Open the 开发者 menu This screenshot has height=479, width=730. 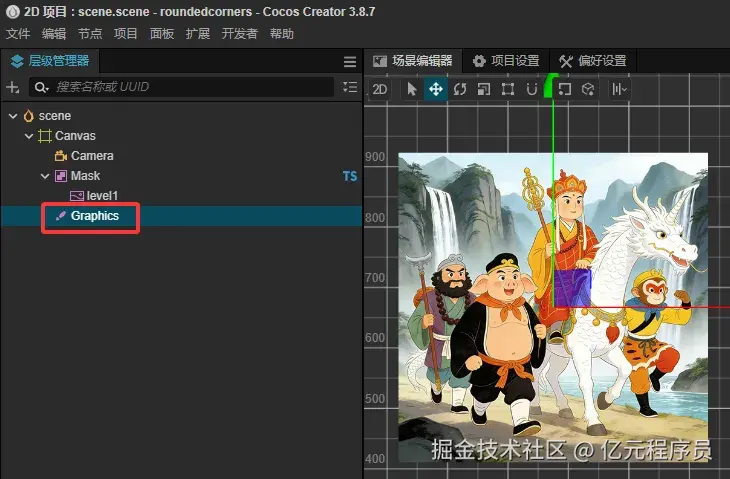240,34
